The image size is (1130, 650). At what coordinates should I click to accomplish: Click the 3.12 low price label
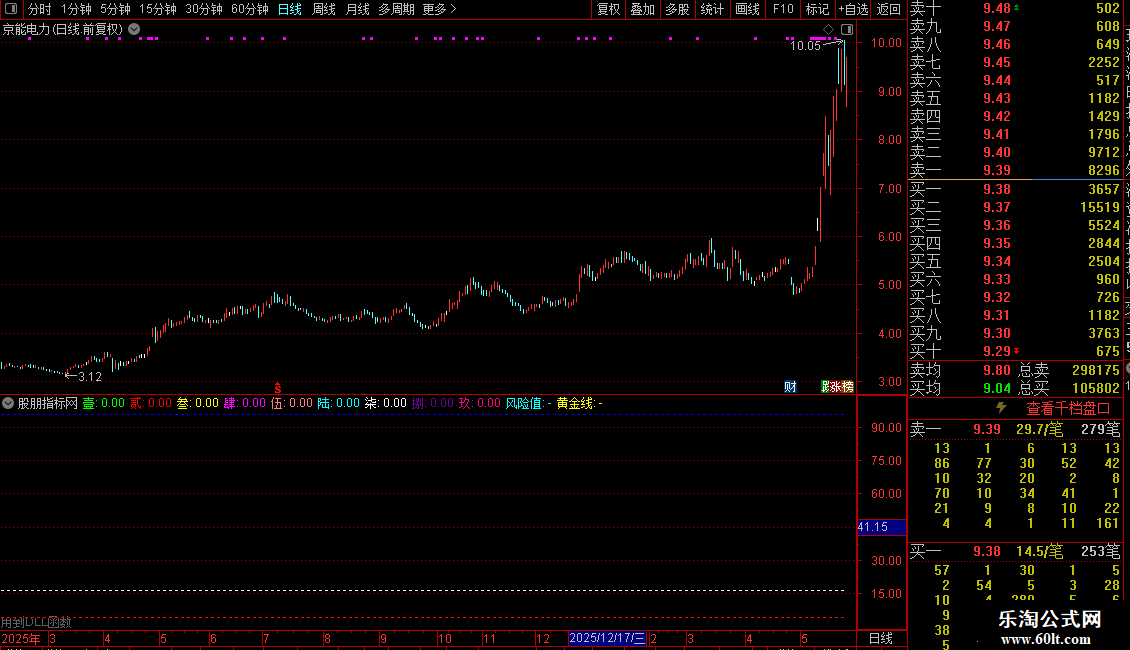tap(90, 377)
